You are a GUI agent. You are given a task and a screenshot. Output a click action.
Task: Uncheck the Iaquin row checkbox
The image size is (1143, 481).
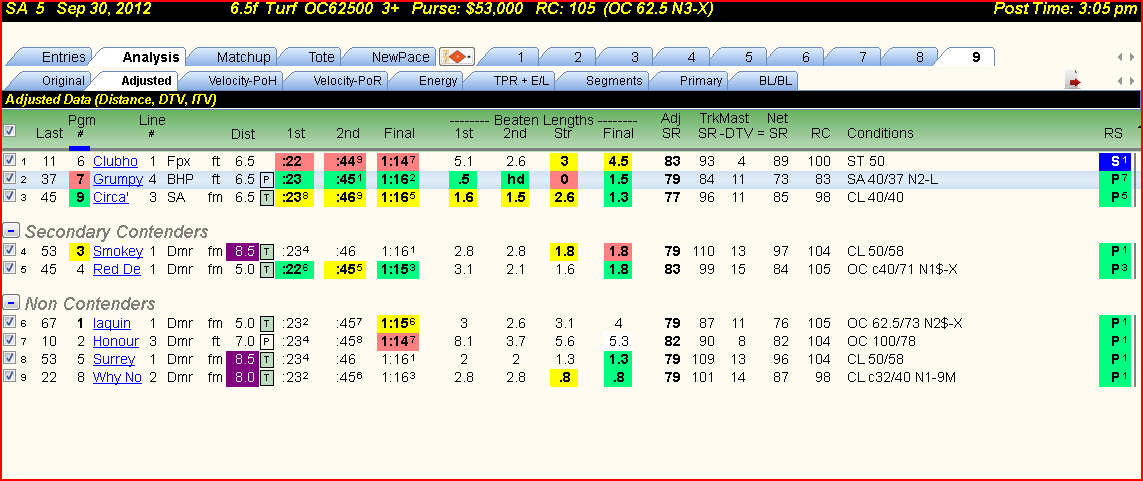[9, 323]
